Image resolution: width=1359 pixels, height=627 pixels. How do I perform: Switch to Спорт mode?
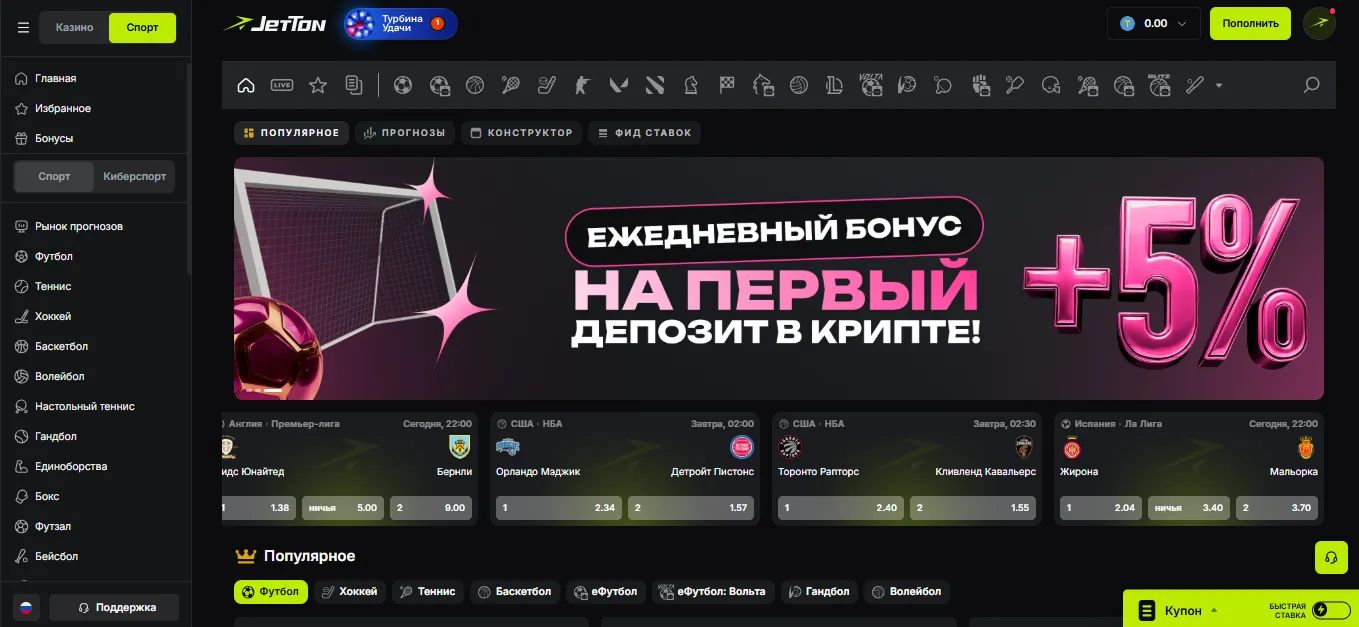(x=142, y=27)
